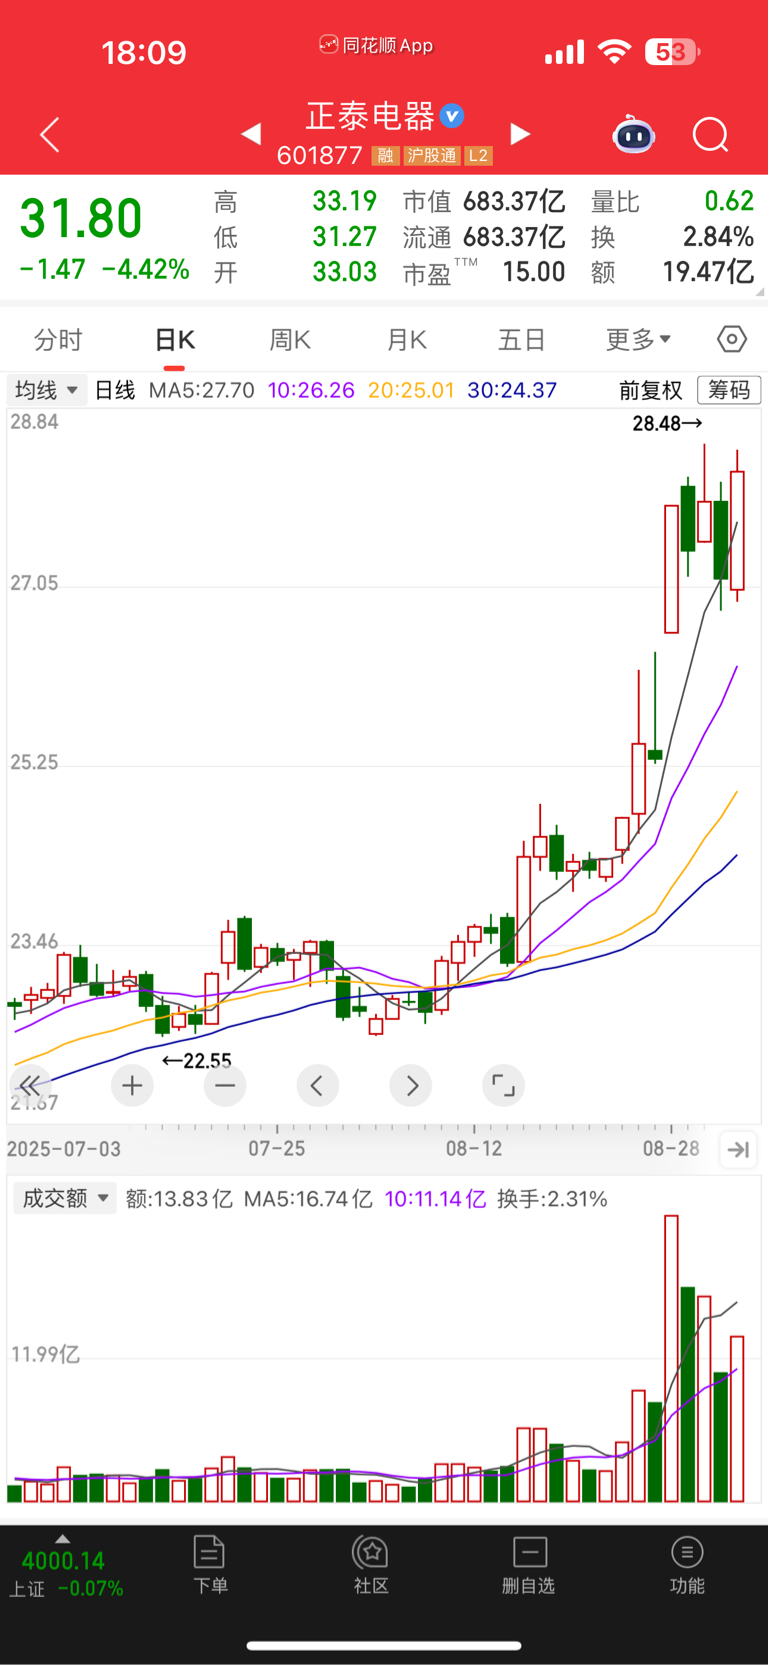Tap orange MA 20:25.01 value
Viewport: 768px width, 1665px height.
tap(411, 390)
